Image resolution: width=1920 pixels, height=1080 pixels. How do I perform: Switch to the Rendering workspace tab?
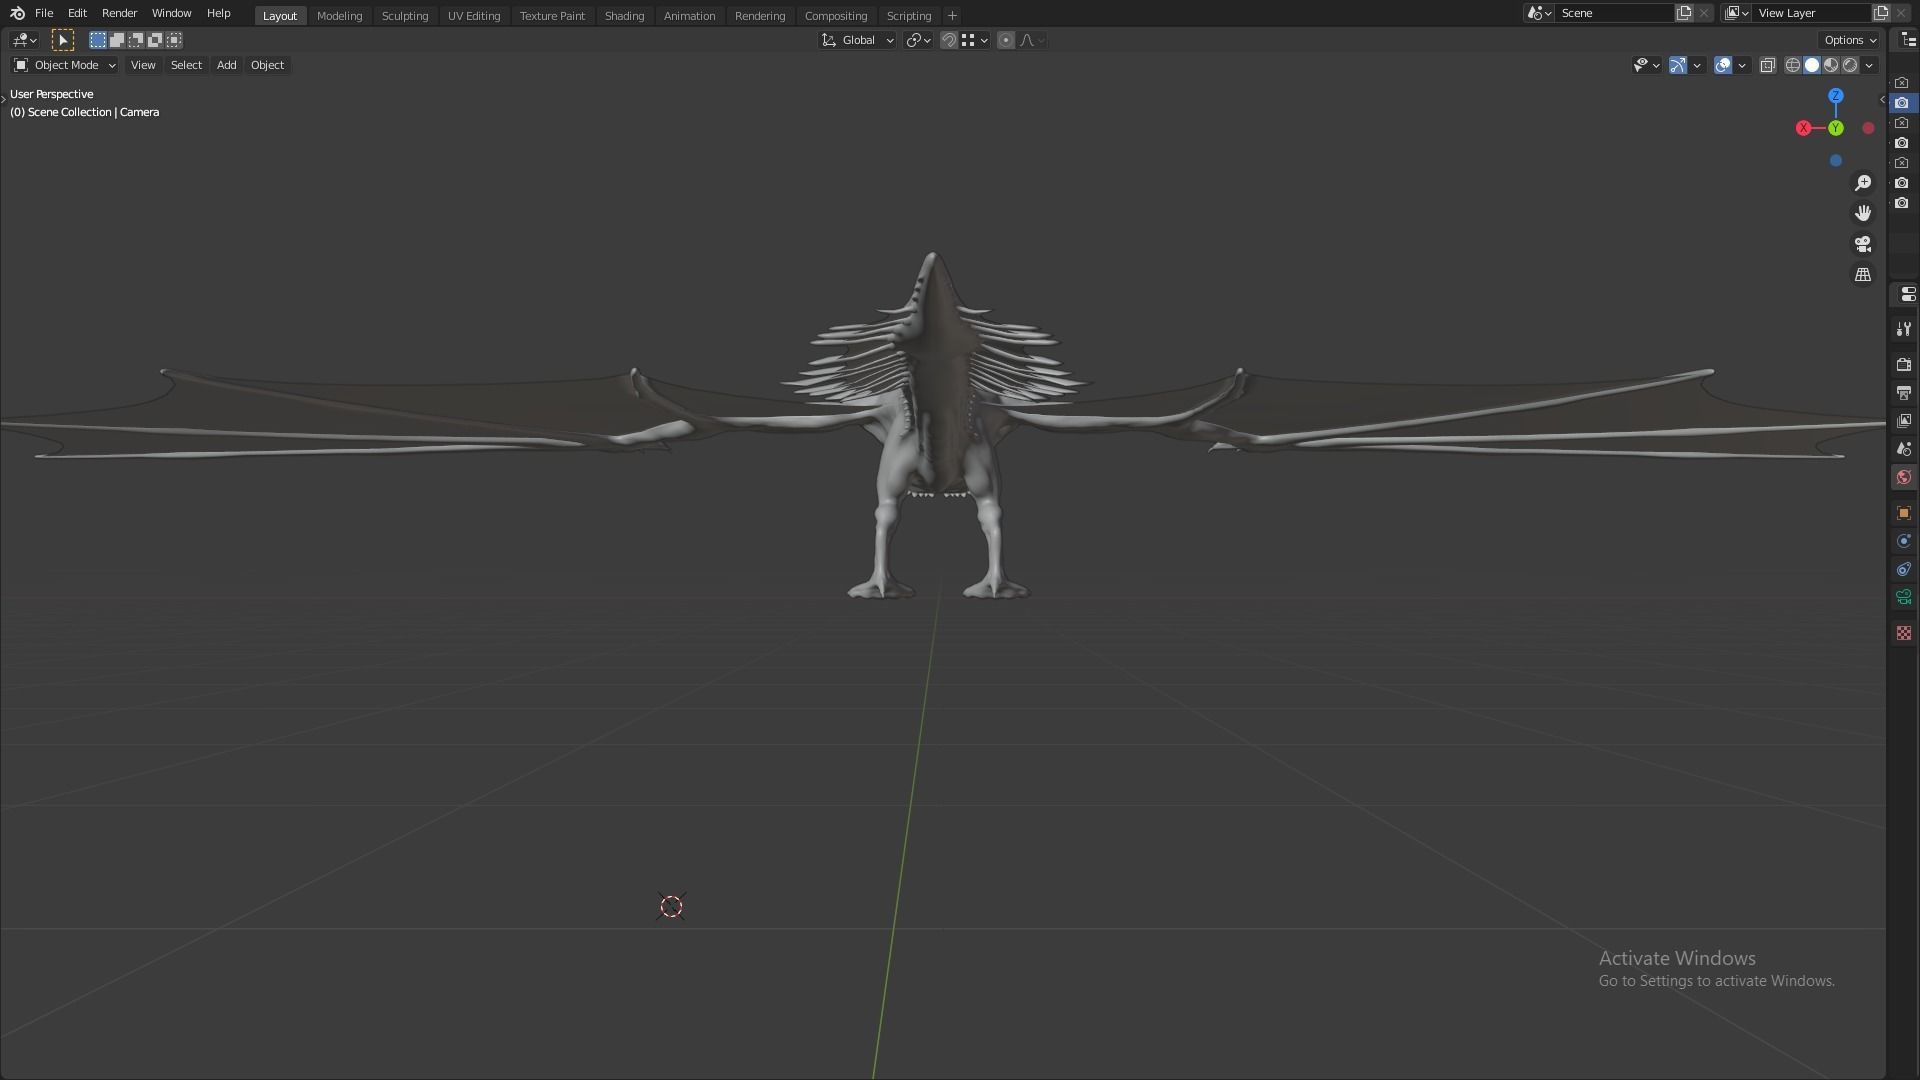[760, 15]
